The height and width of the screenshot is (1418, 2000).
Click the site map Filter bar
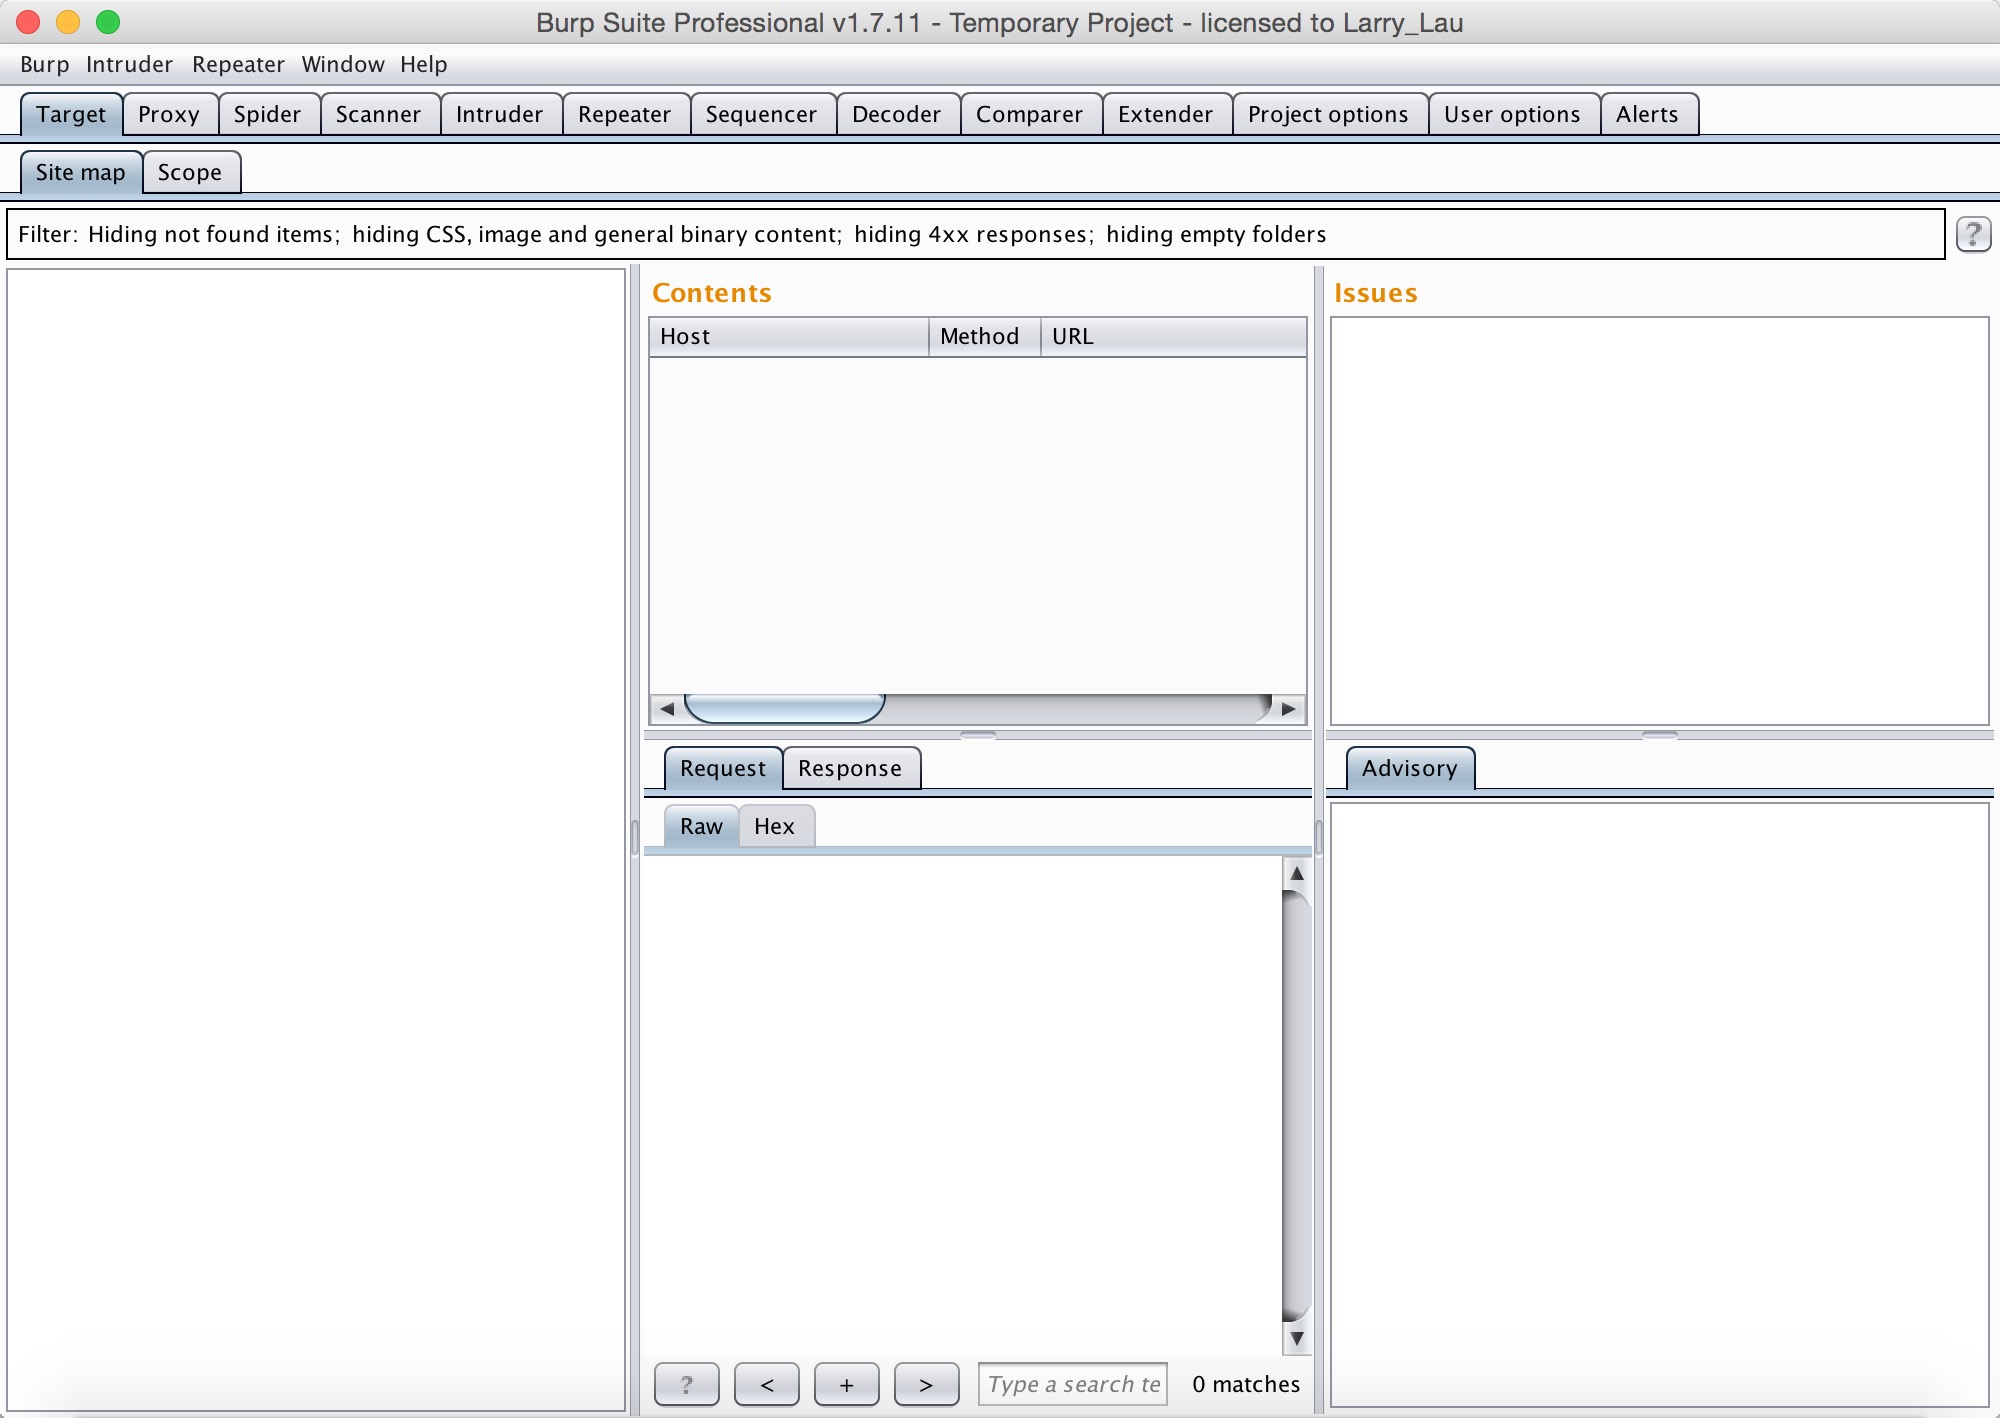pyautogui.click(x=975, y=234)
